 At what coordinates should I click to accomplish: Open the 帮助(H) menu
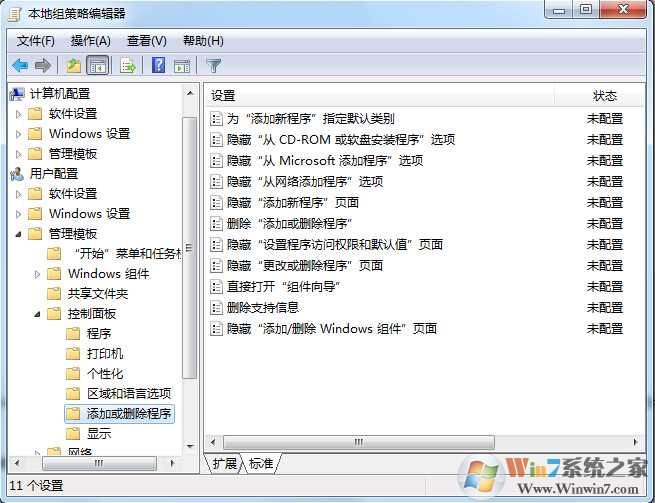tap(203, 41)
